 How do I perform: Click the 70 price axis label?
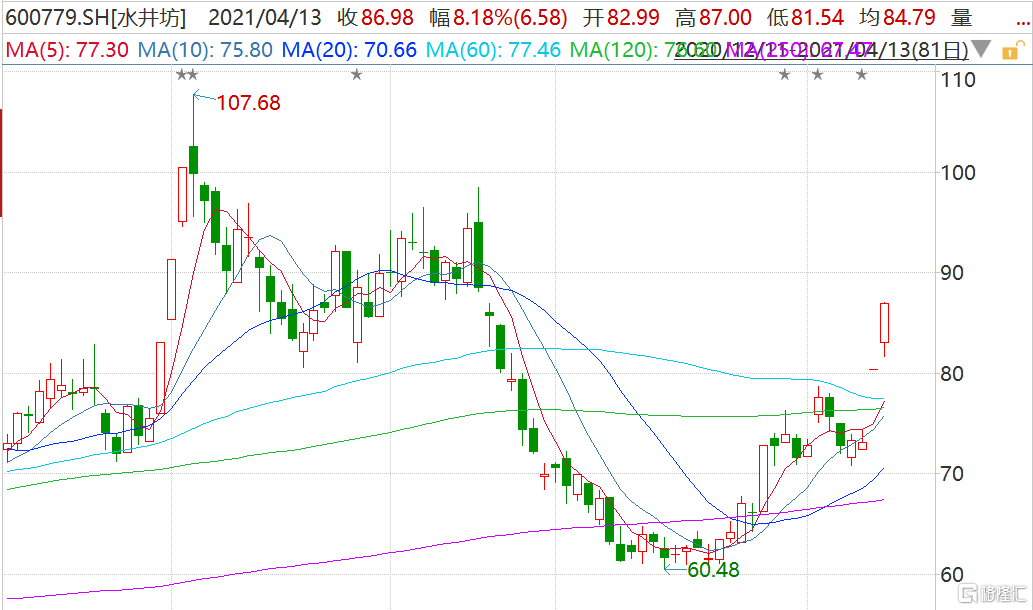(952, 474)
